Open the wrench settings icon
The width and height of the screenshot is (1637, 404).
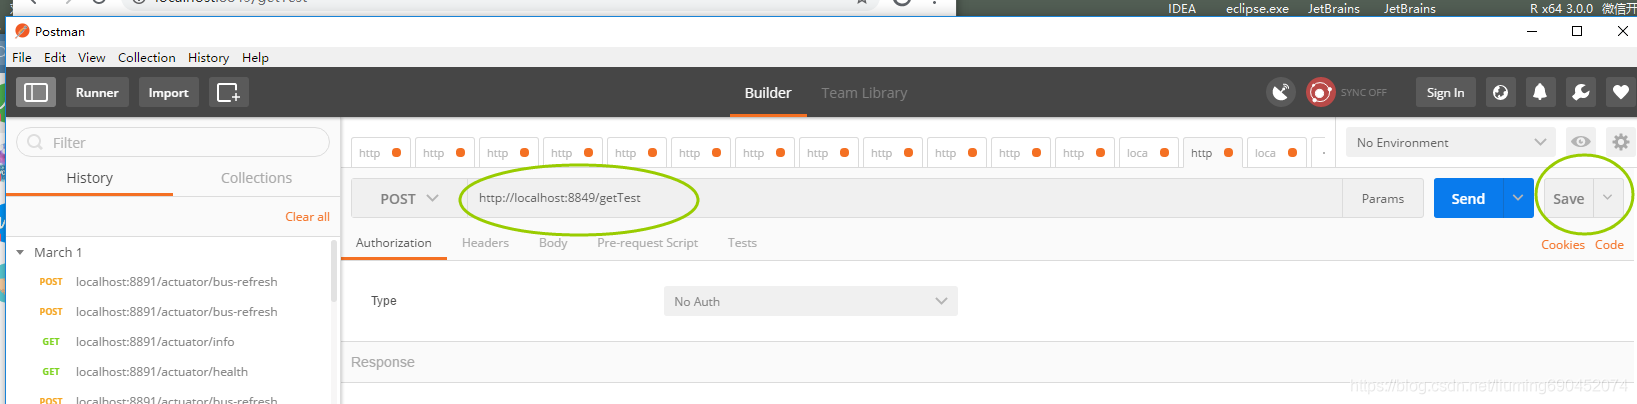1581,92
